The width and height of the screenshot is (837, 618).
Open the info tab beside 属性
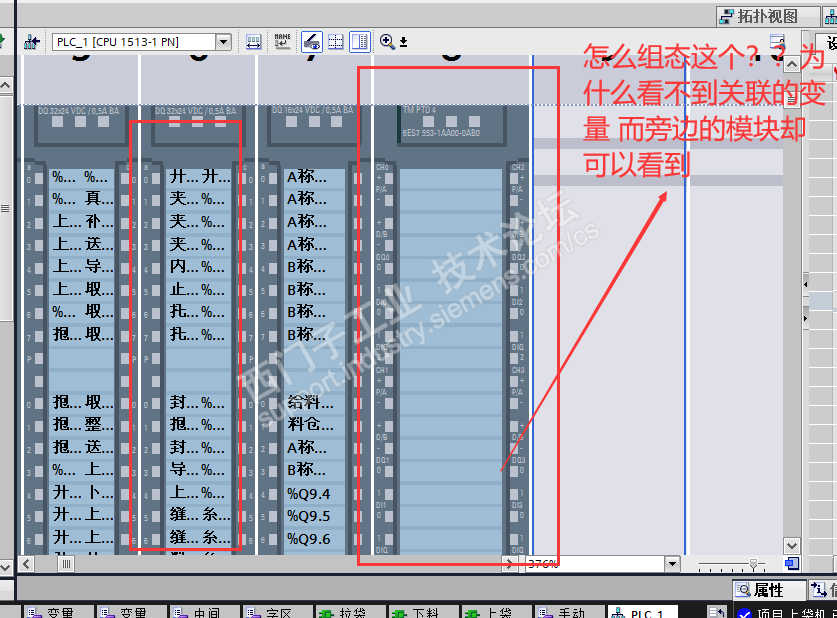[x=822, y=590]
